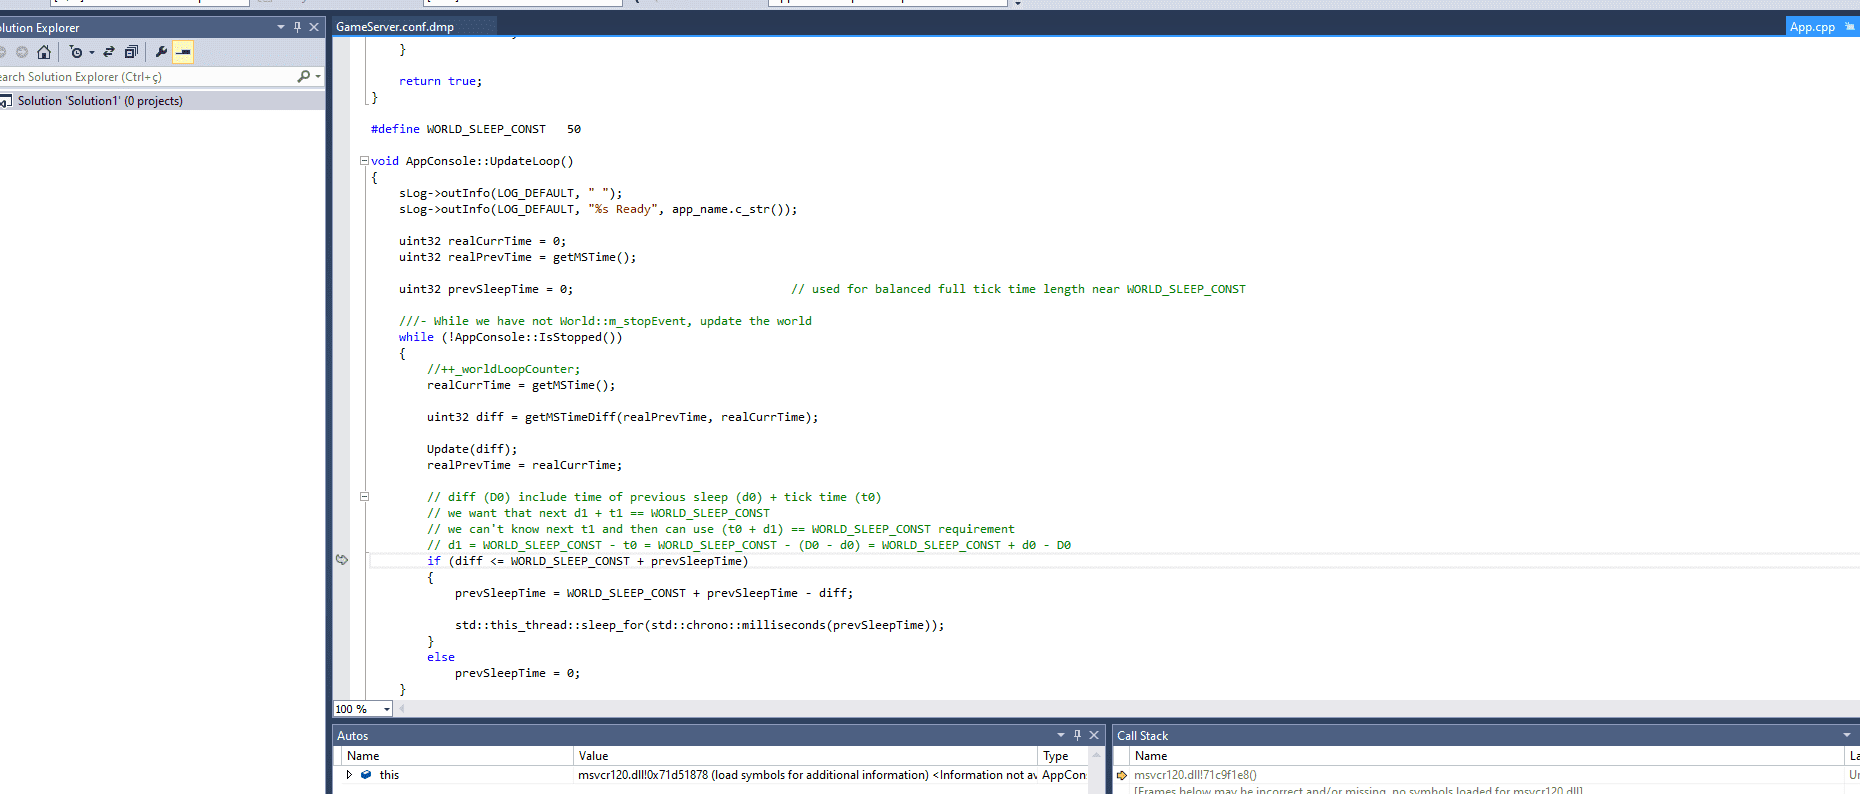Click 'uint32 realPrevTime = getMSTime();' line
The width and height of the screenshot is (1860, 794).
tap(517, 257)
